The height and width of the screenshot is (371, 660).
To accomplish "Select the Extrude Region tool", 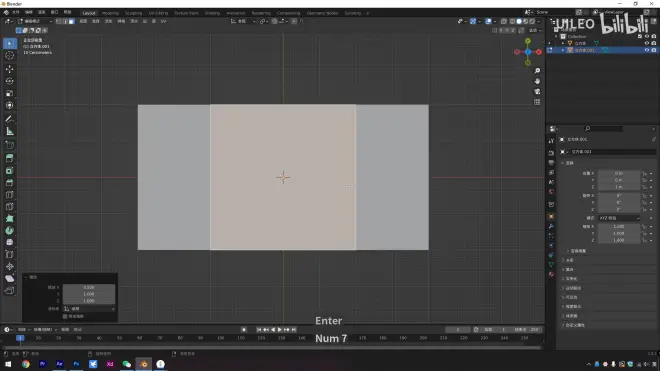I will point(10,158).
